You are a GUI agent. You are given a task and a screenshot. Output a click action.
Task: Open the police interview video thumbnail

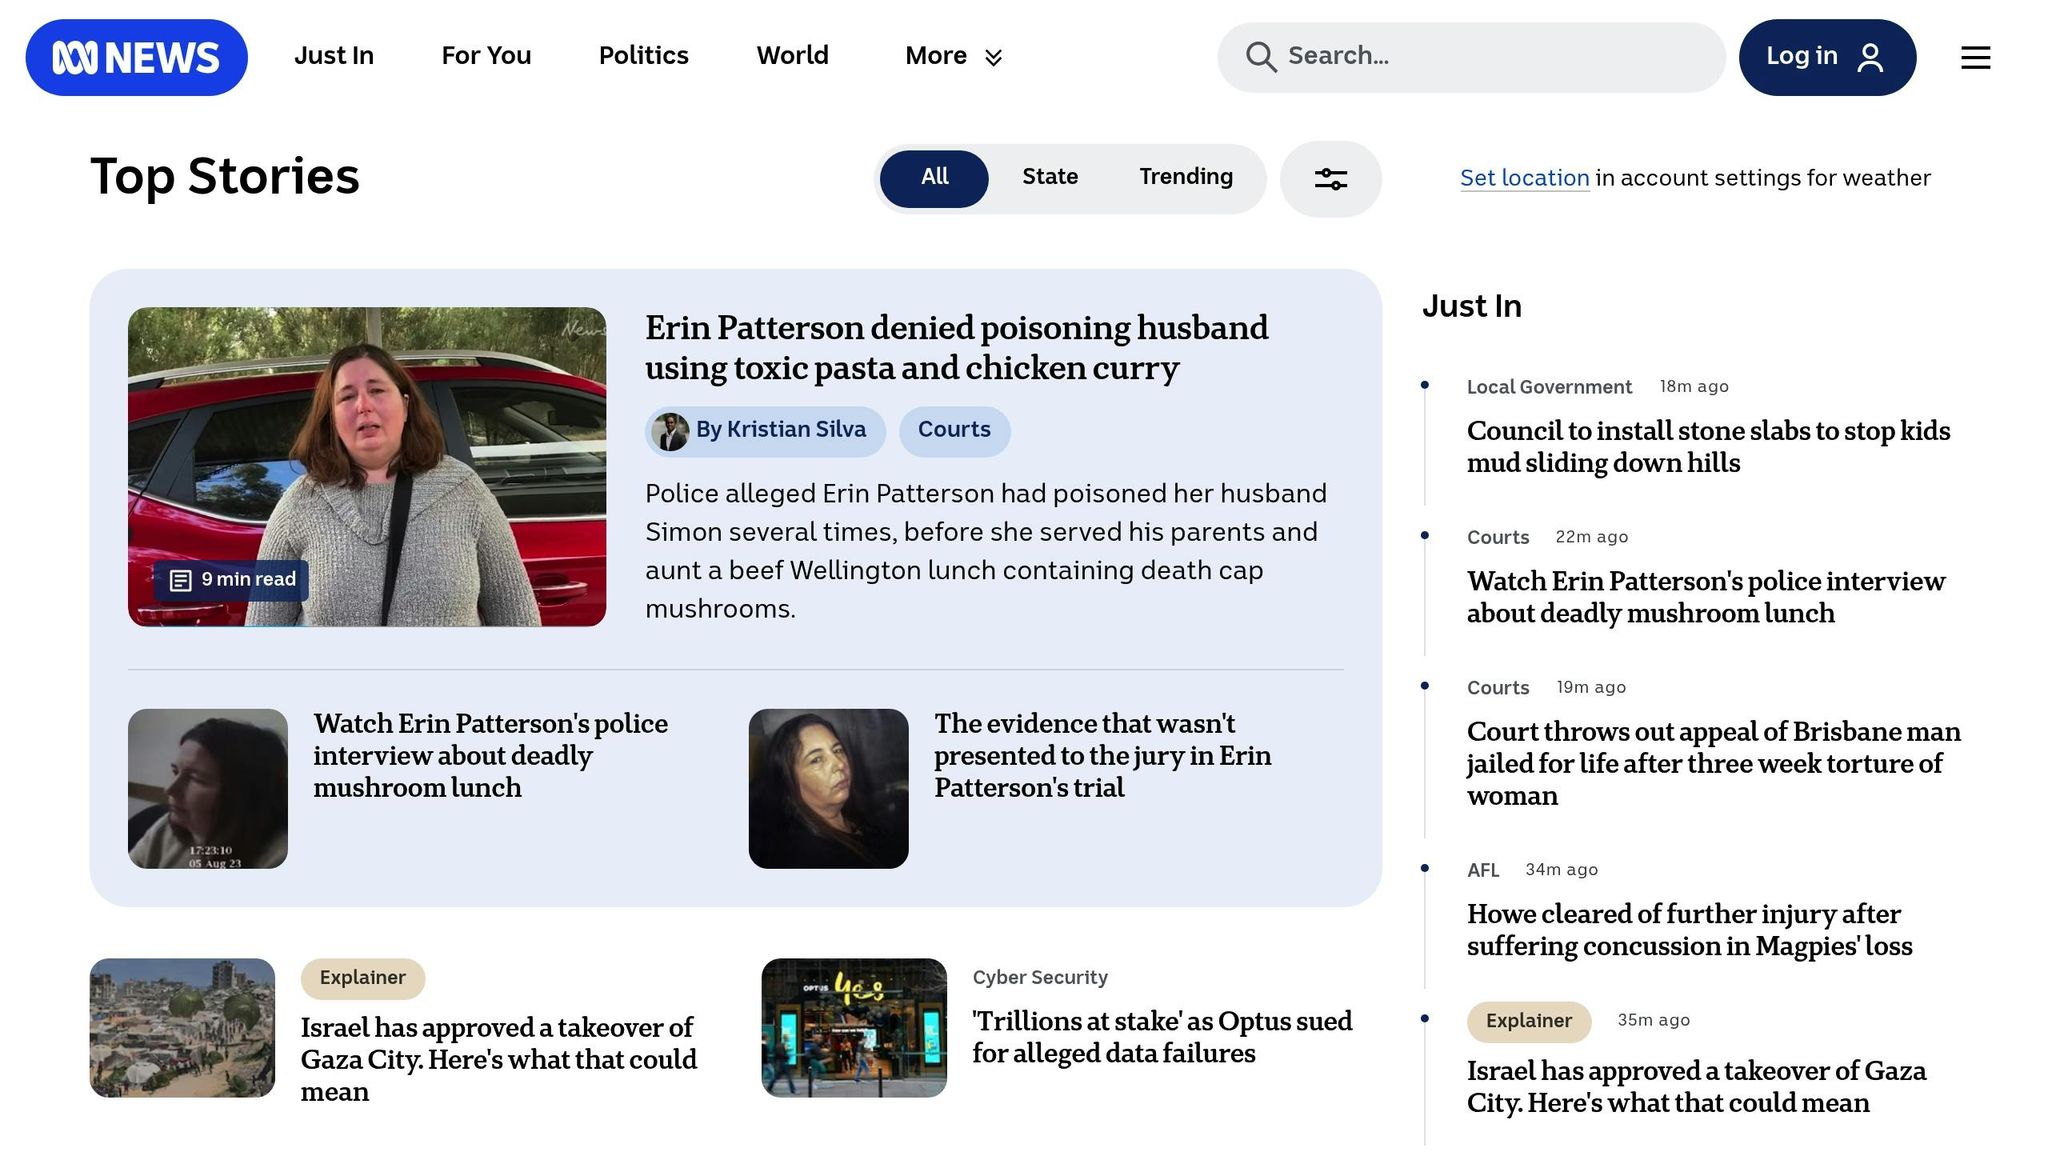click(208, 789)
